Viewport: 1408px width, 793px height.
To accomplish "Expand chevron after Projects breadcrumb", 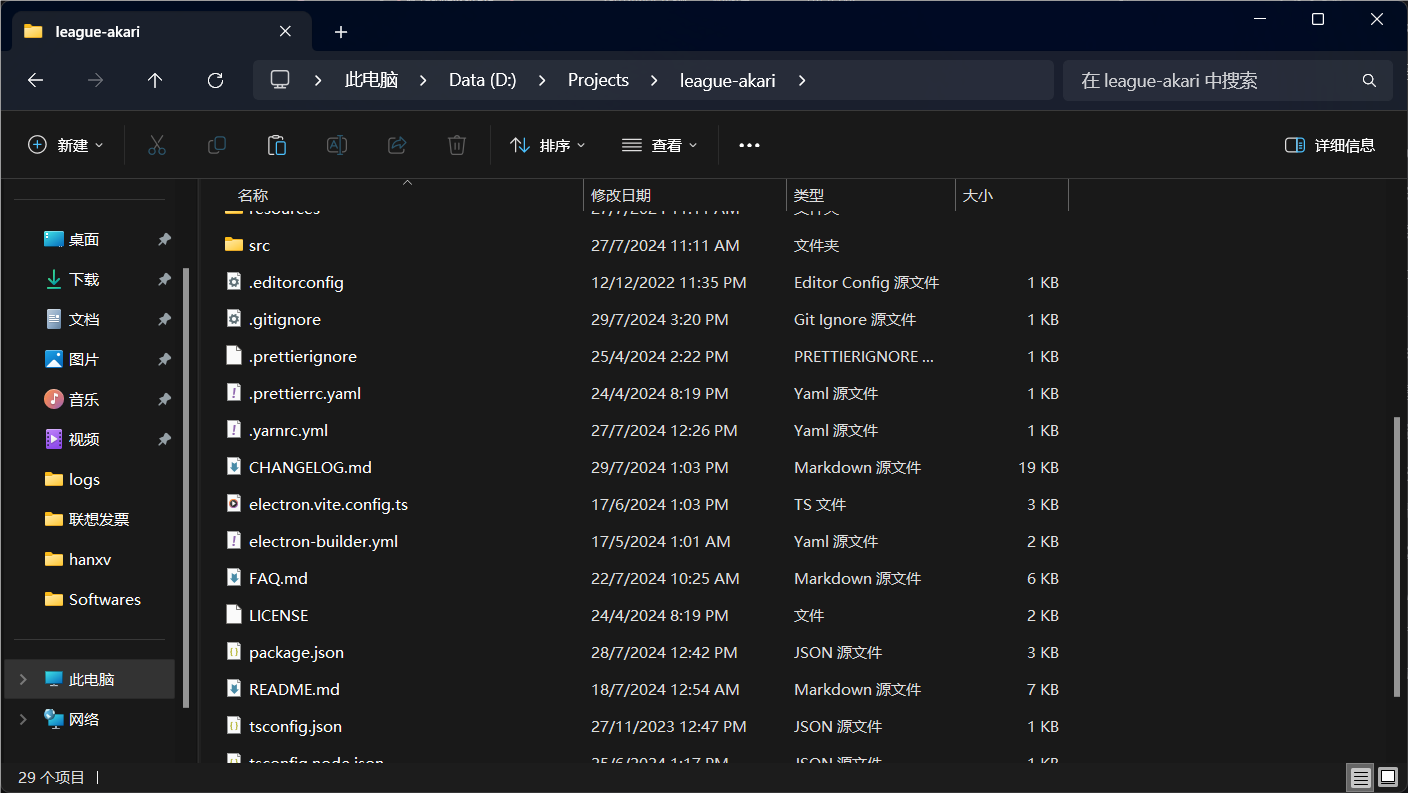I will tap(654, 80).
